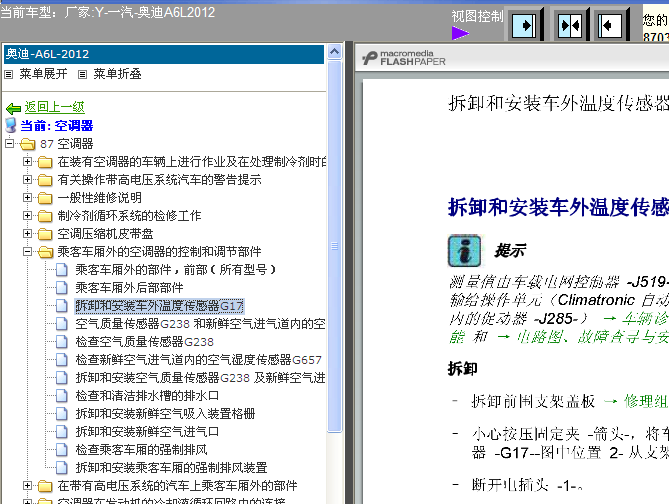Click folder icon of 制冷剂循环系统的检修工作
This screenshot has height=504, width=669.
pyautogui.click(x=45, y=216)
